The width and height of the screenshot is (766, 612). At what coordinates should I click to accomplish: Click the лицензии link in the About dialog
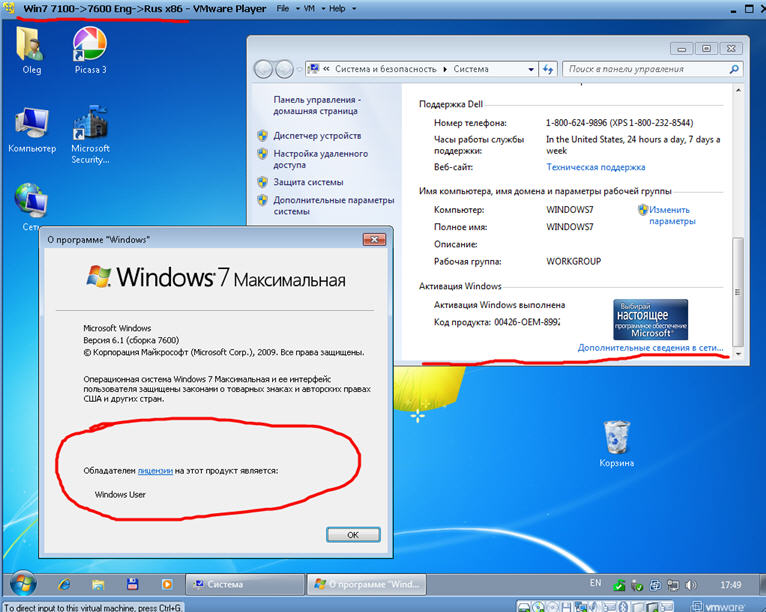[155, 471]
